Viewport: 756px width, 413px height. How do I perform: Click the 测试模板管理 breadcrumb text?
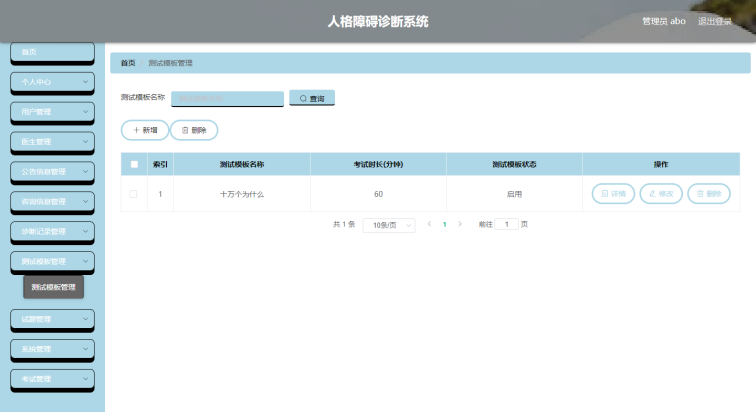point(170,63)
